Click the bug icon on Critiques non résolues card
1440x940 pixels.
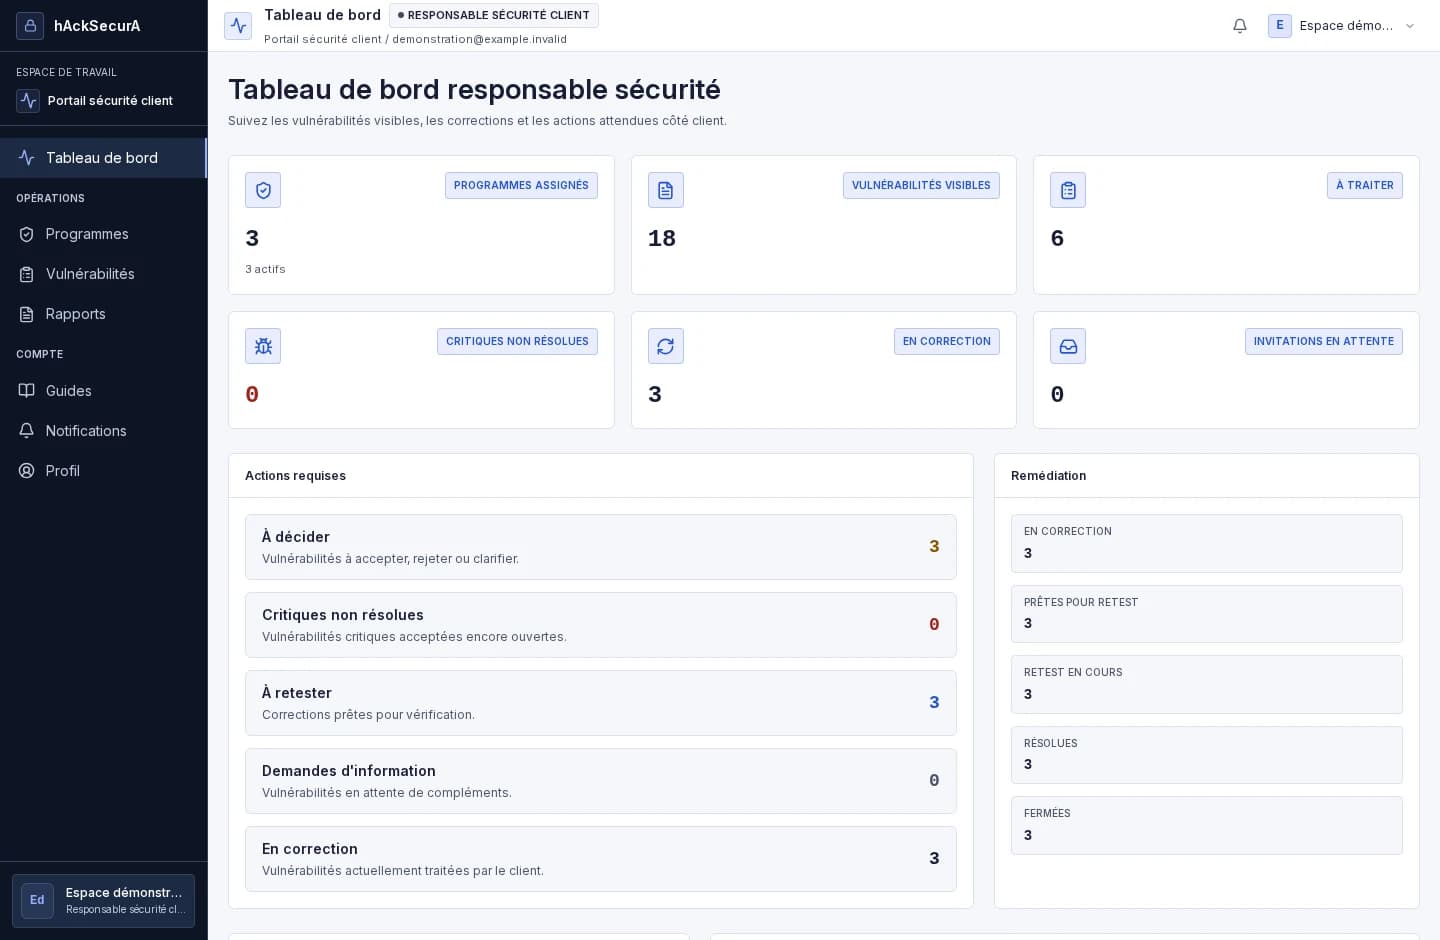263,346
